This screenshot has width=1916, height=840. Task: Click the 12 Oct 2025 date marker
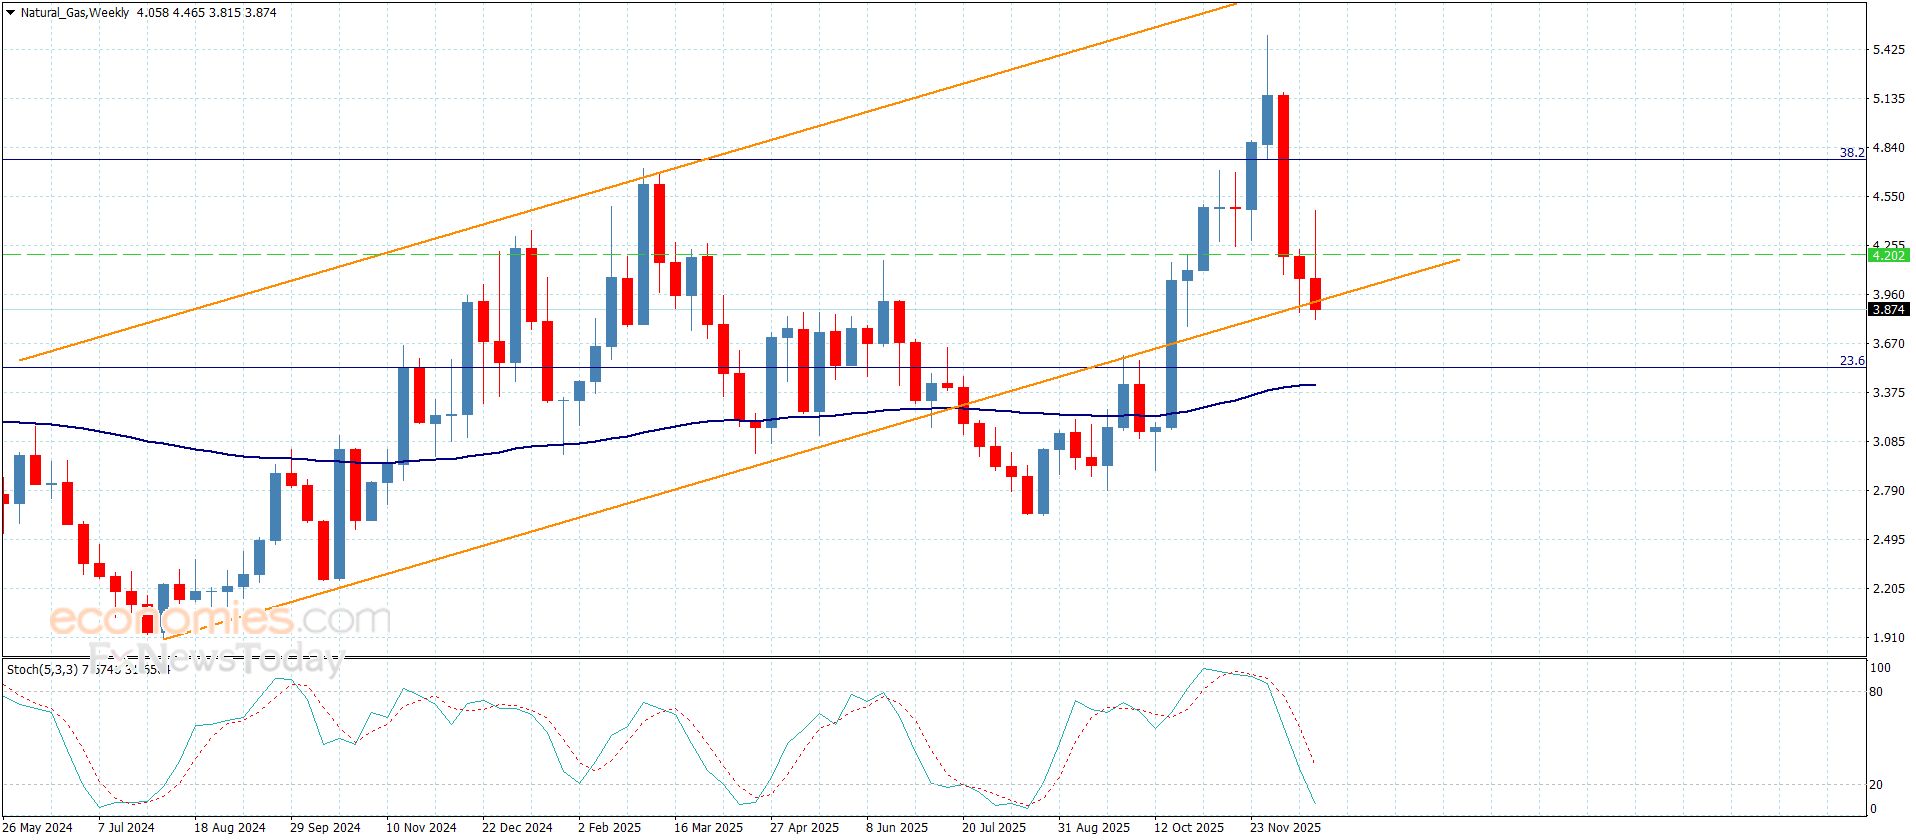1188,827
